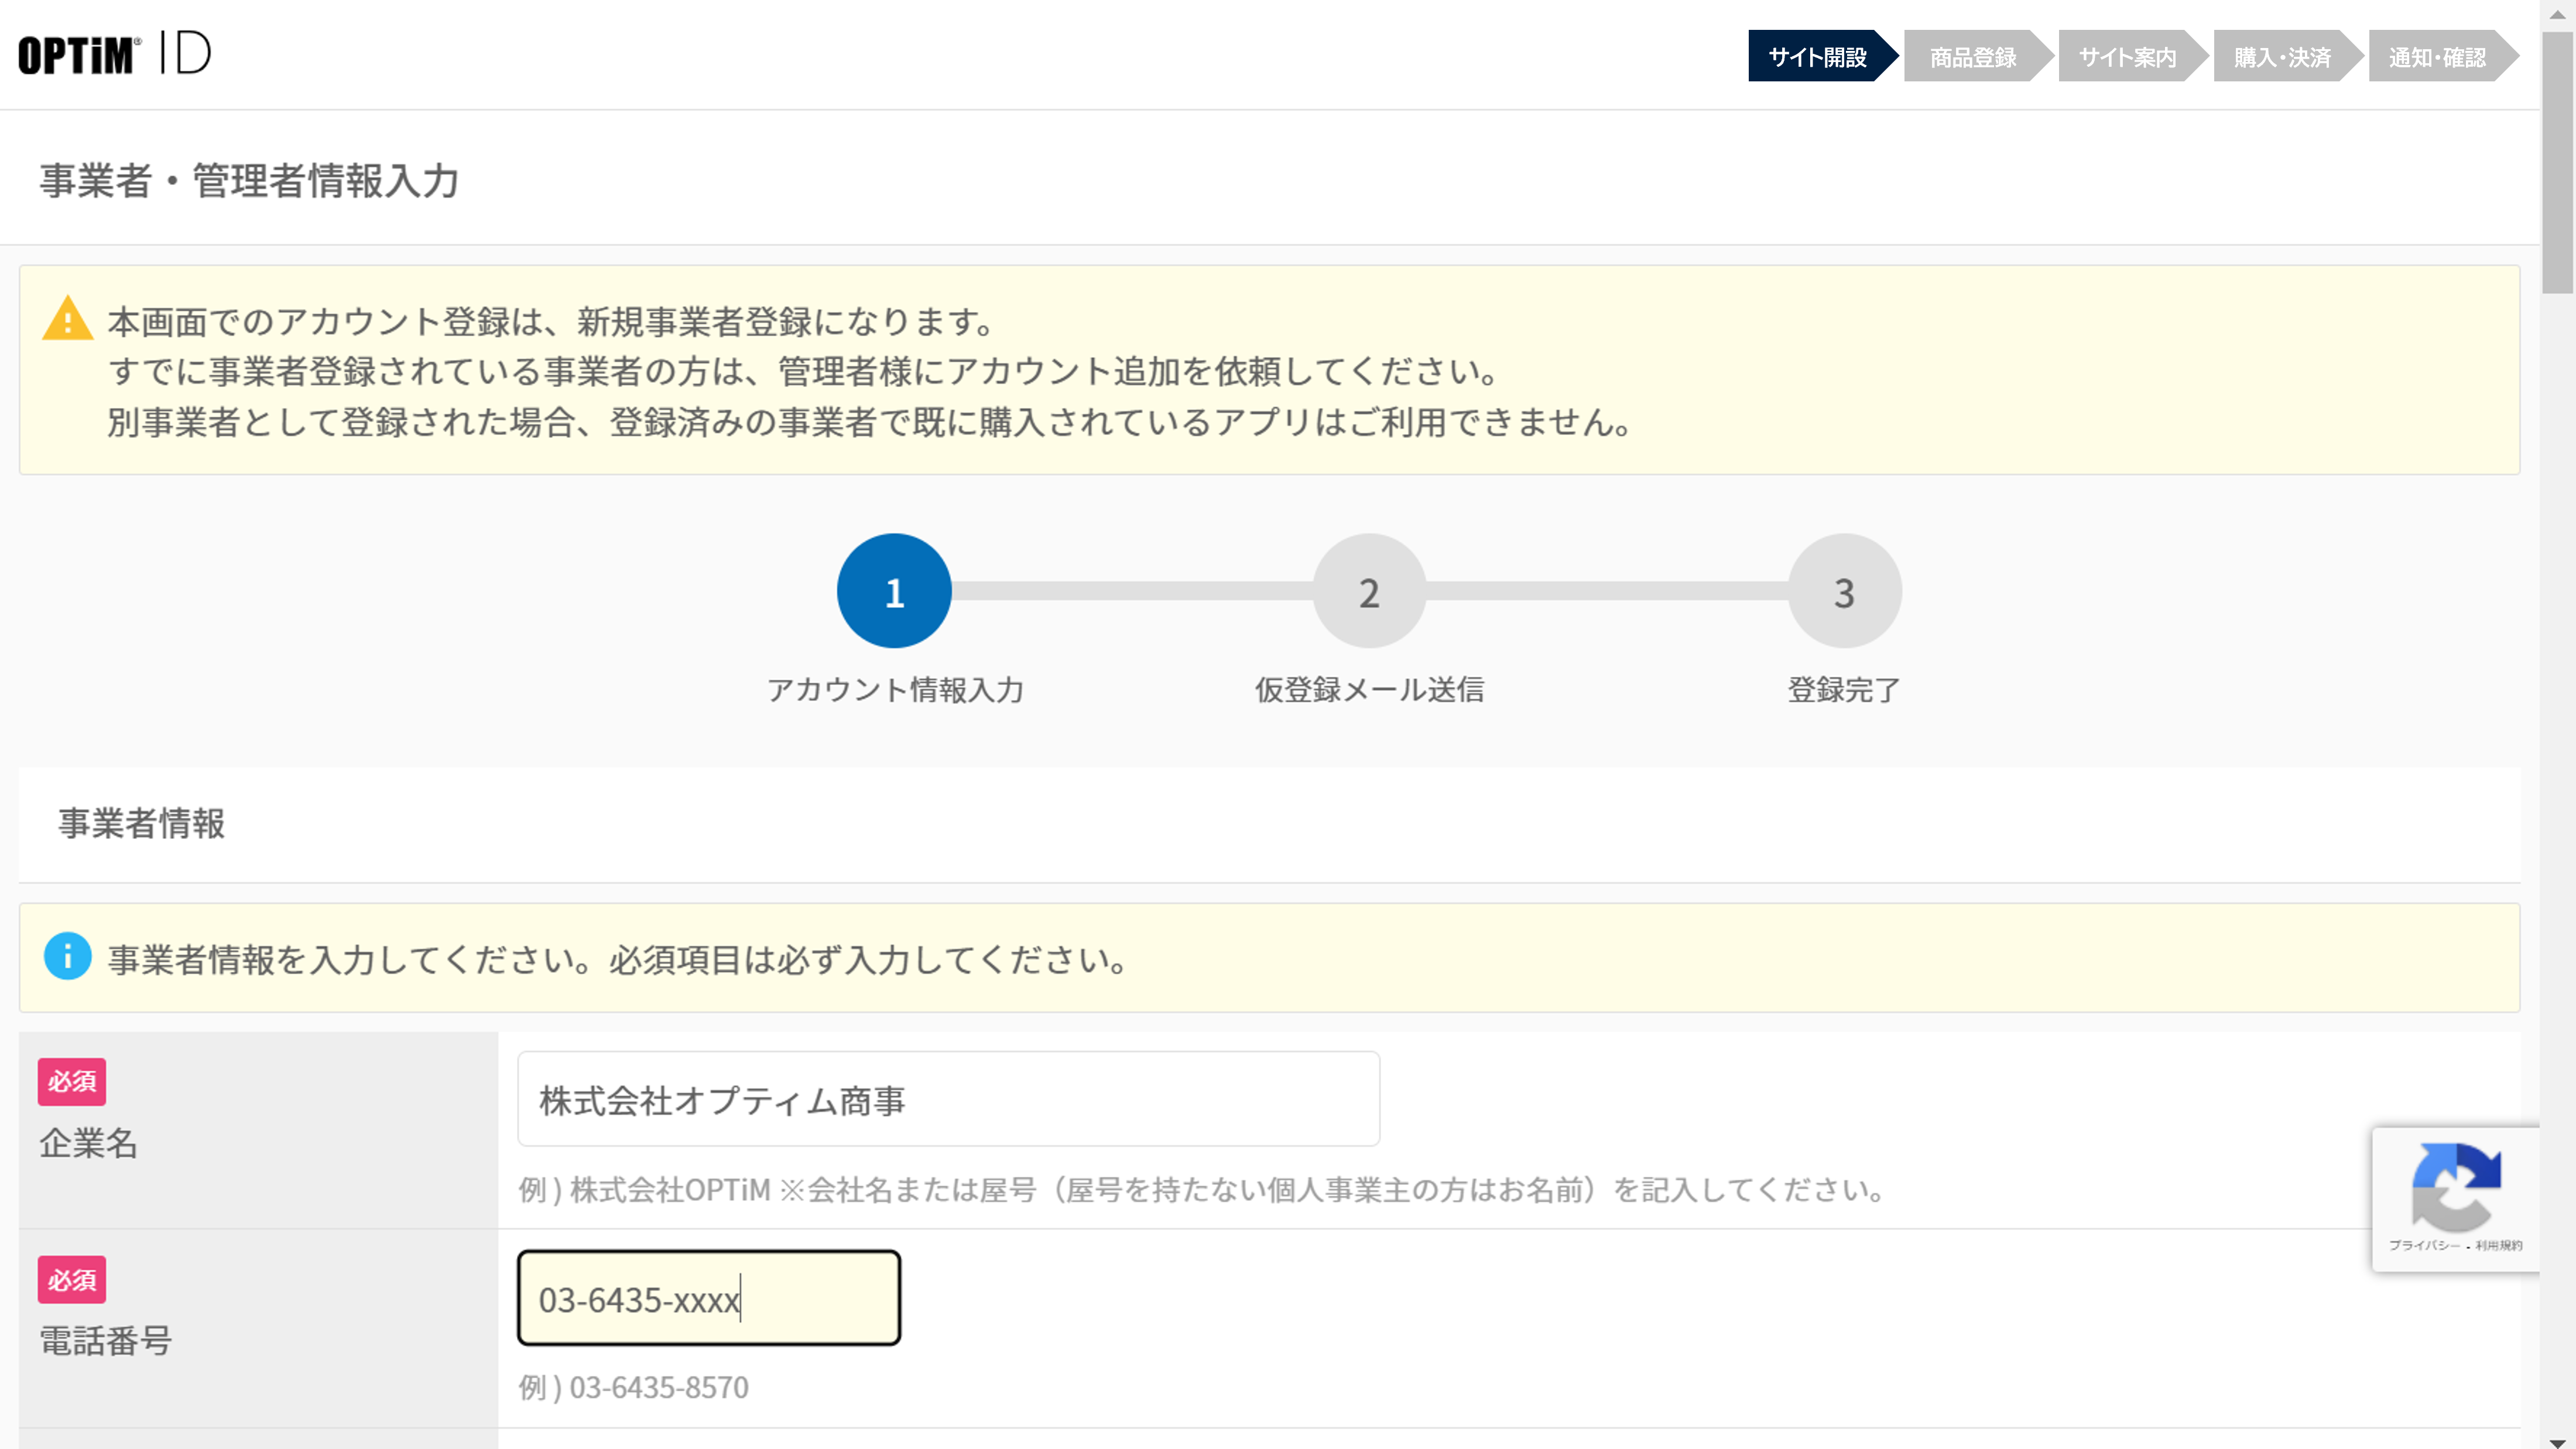Click step 3 circle 登録完了
The height and width of the screenshot is (1449, 2576).
[1844, 591]
